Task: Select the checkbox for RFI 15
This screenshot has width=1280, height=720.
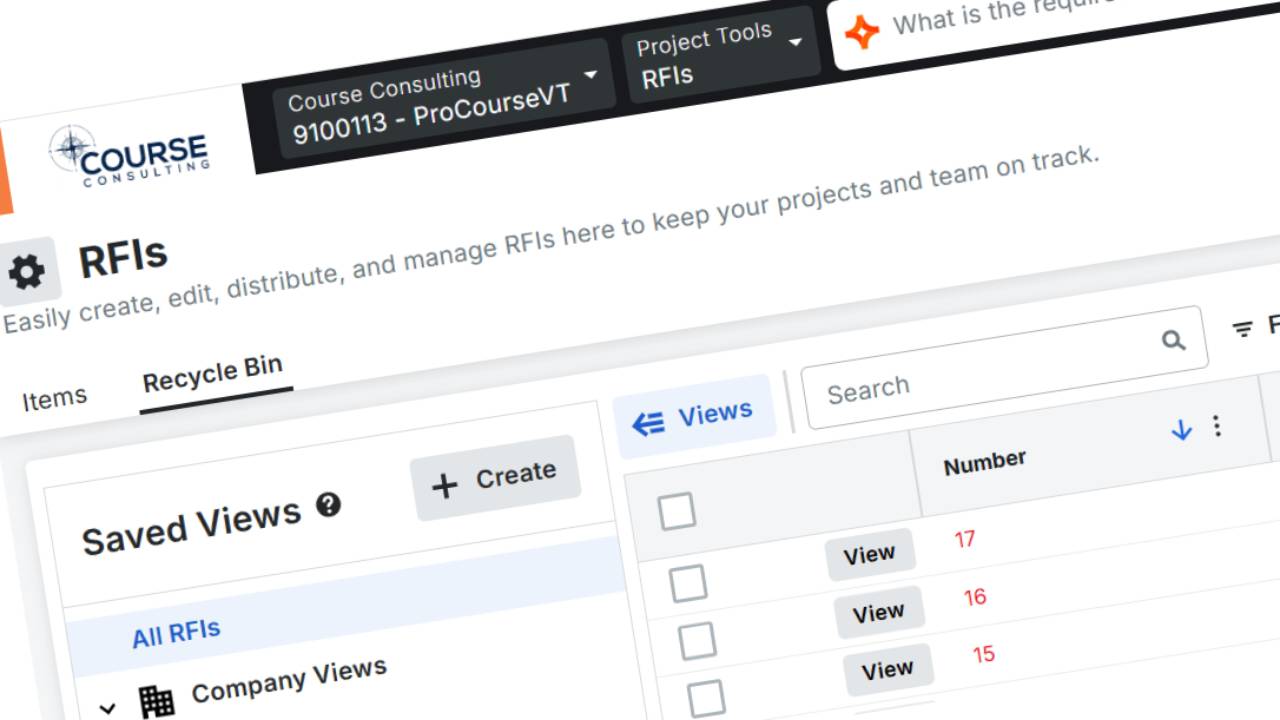Action: [x=706, y=699]
